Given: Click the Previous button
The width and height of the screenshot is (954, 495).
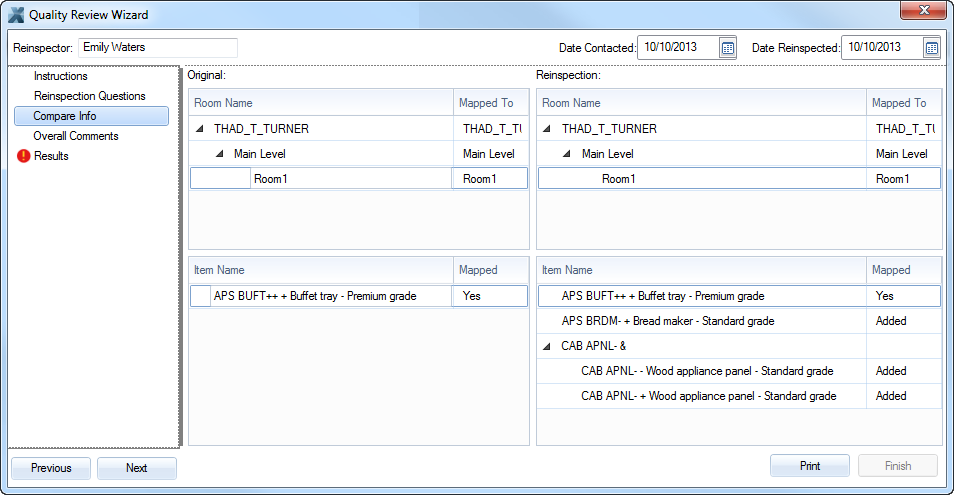Looking at the screenshot, I should pyautogui.click(x=51, y=468).
